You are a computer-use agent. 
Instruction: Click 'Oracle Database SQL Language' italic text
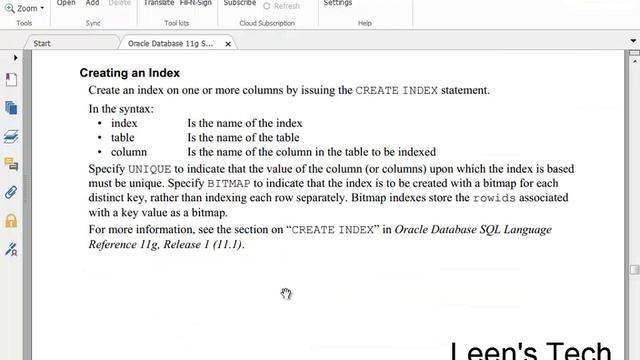473,229
